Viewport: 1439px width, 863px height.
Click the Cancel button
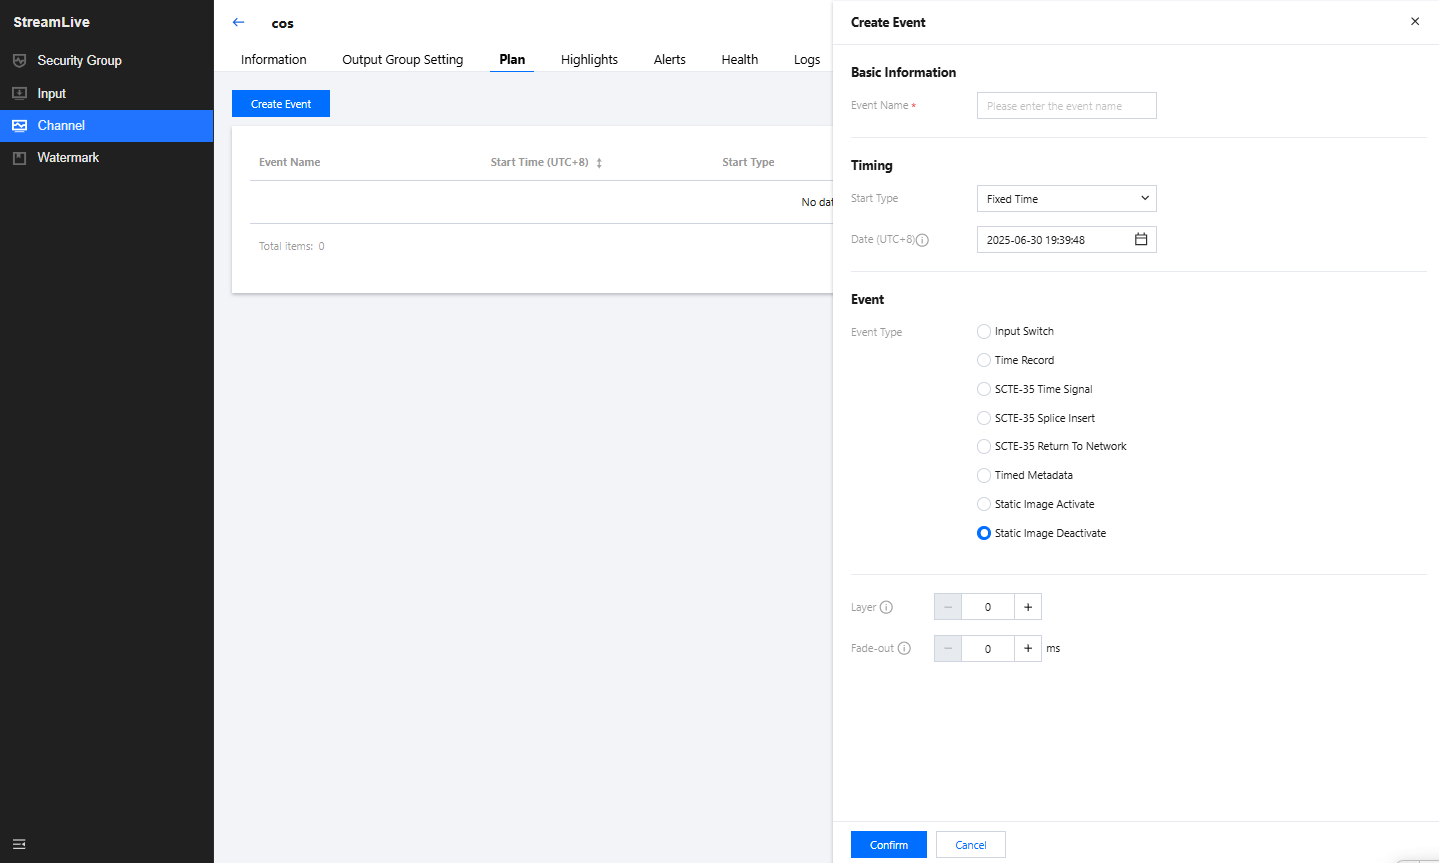tap(970, 845)
